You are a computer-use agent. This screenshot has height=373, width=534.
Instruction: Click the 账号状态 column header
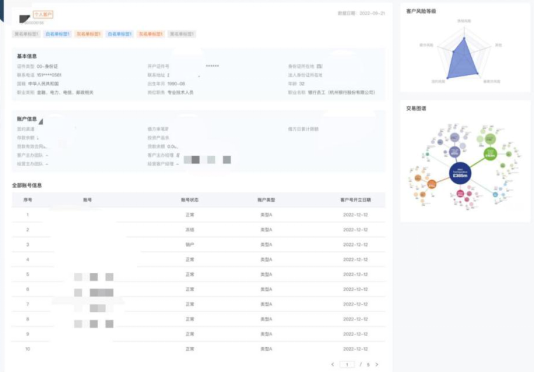point(190,200)
